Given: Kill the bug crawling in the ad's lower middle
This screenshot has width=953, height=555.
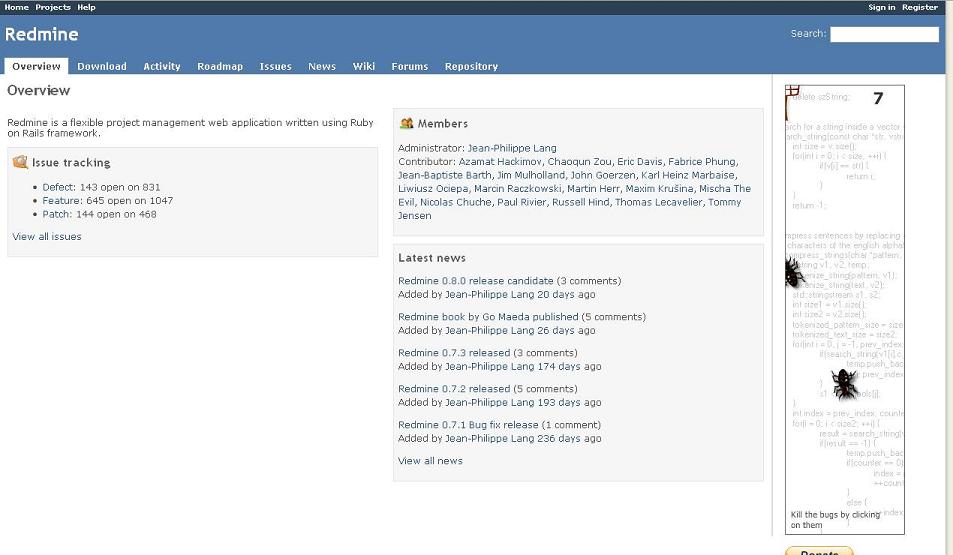Looking at the screenshot, I should coord(845,384).
